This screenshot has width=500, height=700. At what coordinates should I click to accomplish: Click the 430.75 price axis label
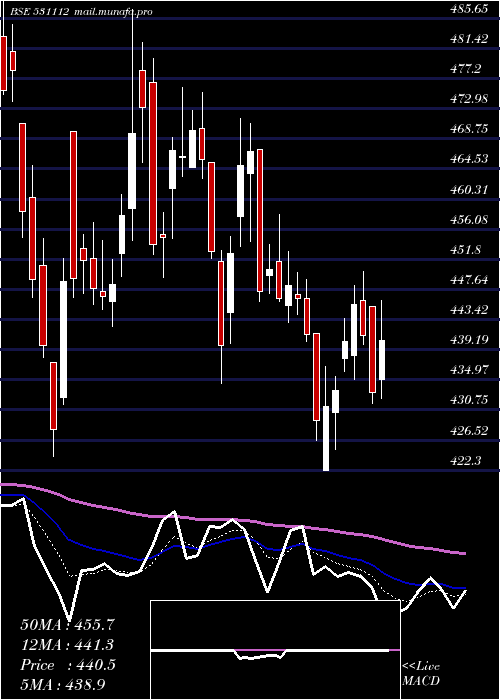(469, 400)
